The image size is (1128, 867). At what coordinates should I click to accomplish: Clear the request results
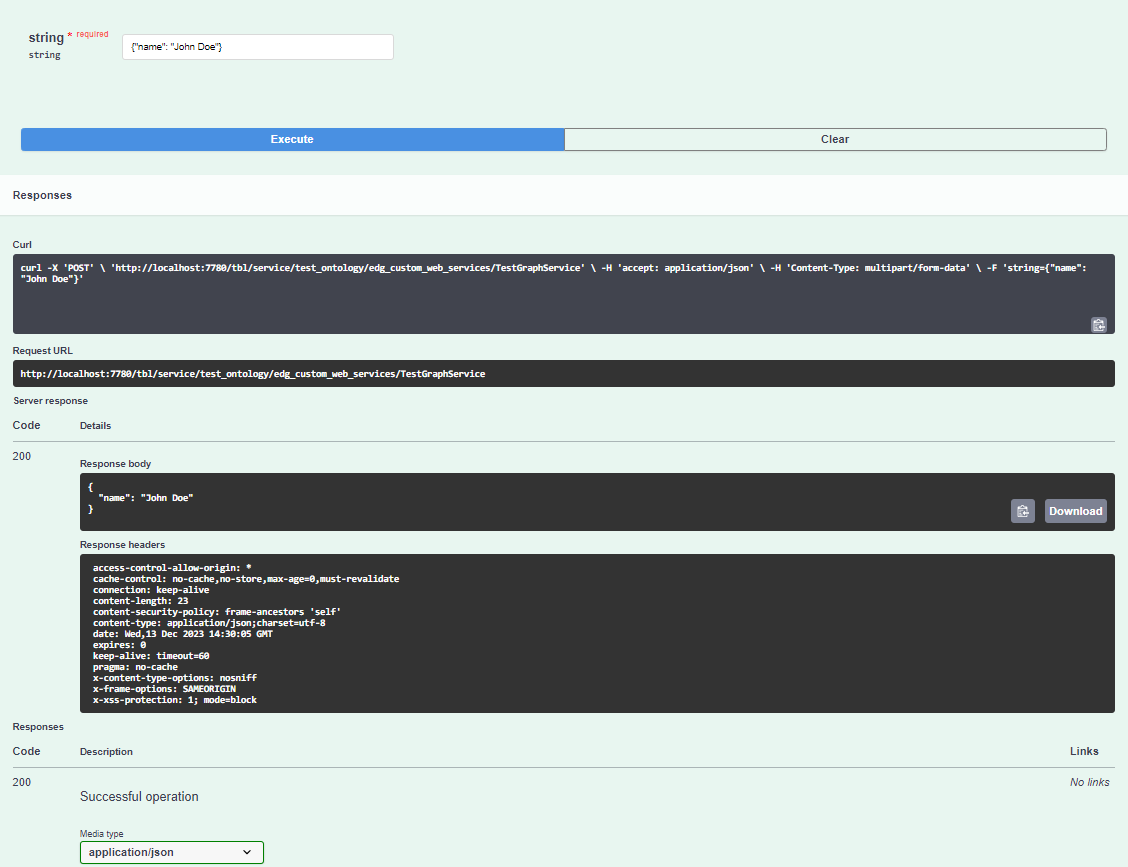tap(835, 139)
